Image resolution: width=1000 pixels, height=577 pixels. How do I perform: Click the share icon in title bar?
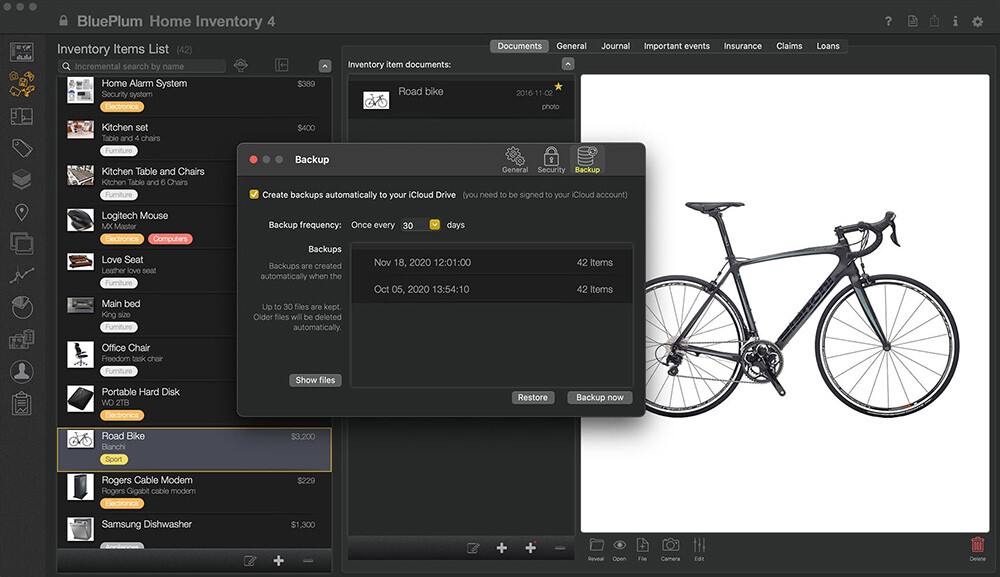(934, 21)
